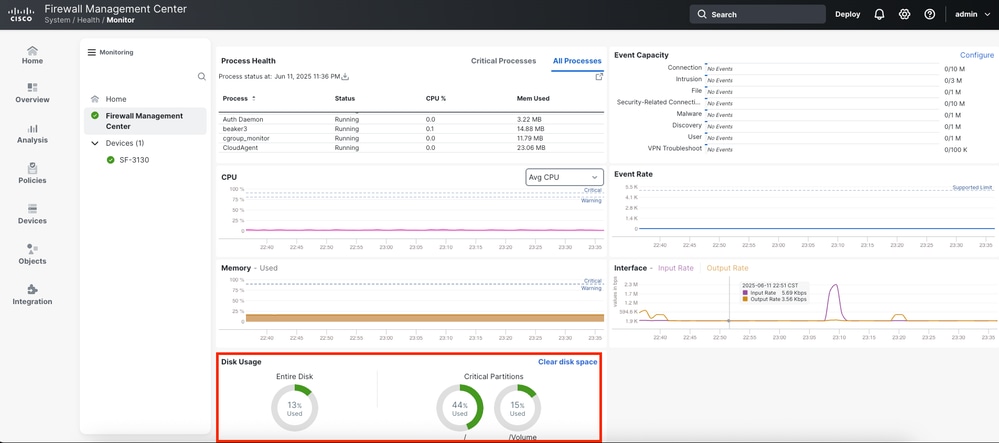999x443 pixels.
Task: Select the beaker3 process row
Action: [412, 129]
